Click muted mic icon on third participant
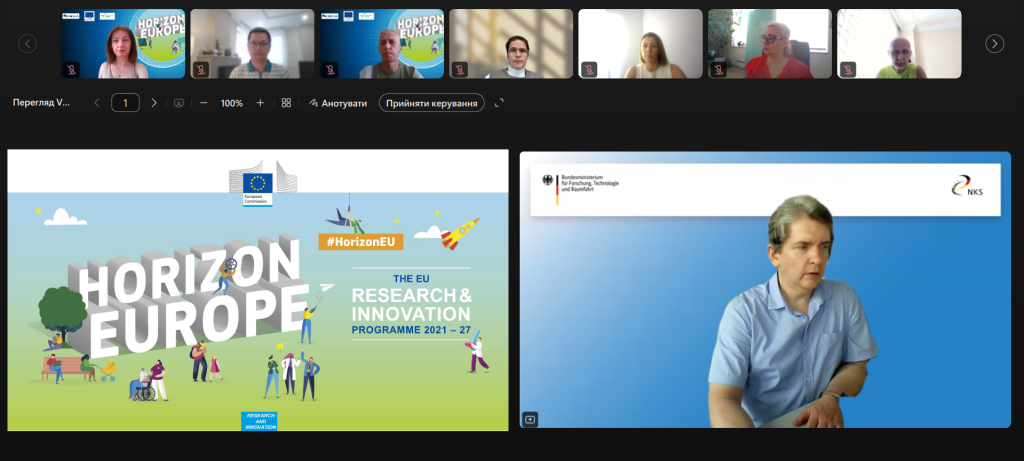Image resolution: width=1024 pixels, height=461 pixels. (x=330, y=69)
